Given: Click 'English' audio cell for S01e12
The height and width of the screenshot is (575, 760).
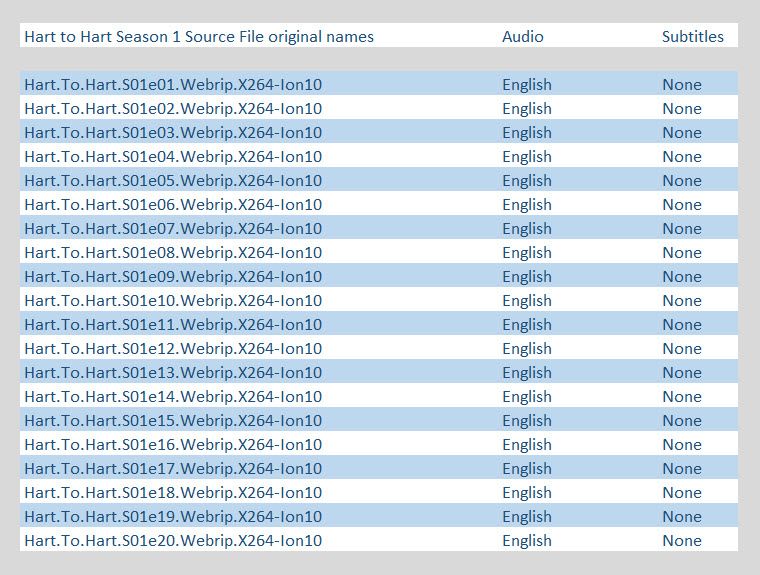Looking at the screenshot, I should coord(527,349).
